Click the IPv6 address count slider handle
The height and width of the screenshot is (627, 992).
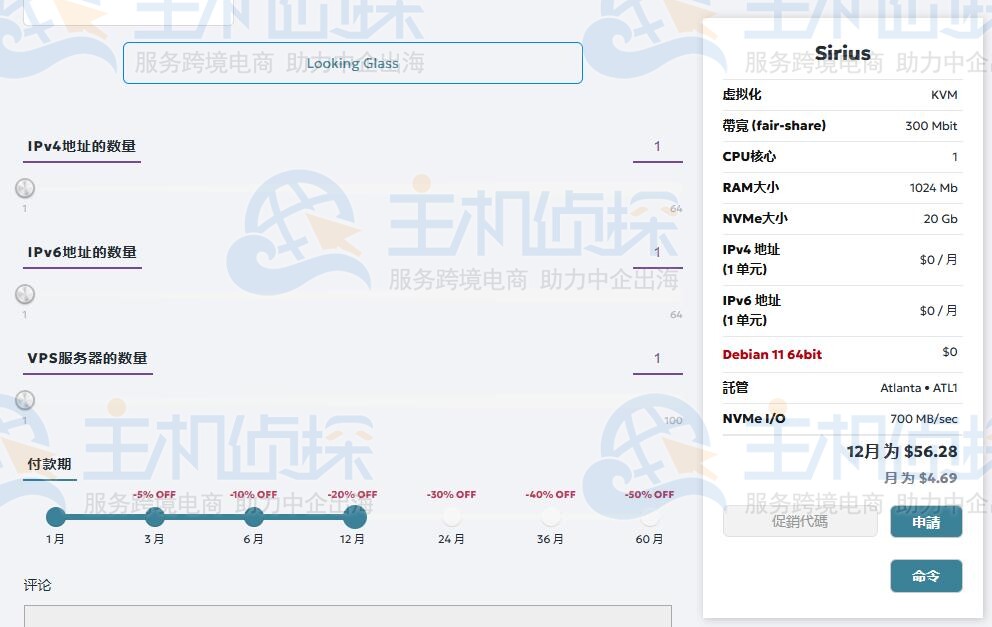24,293
